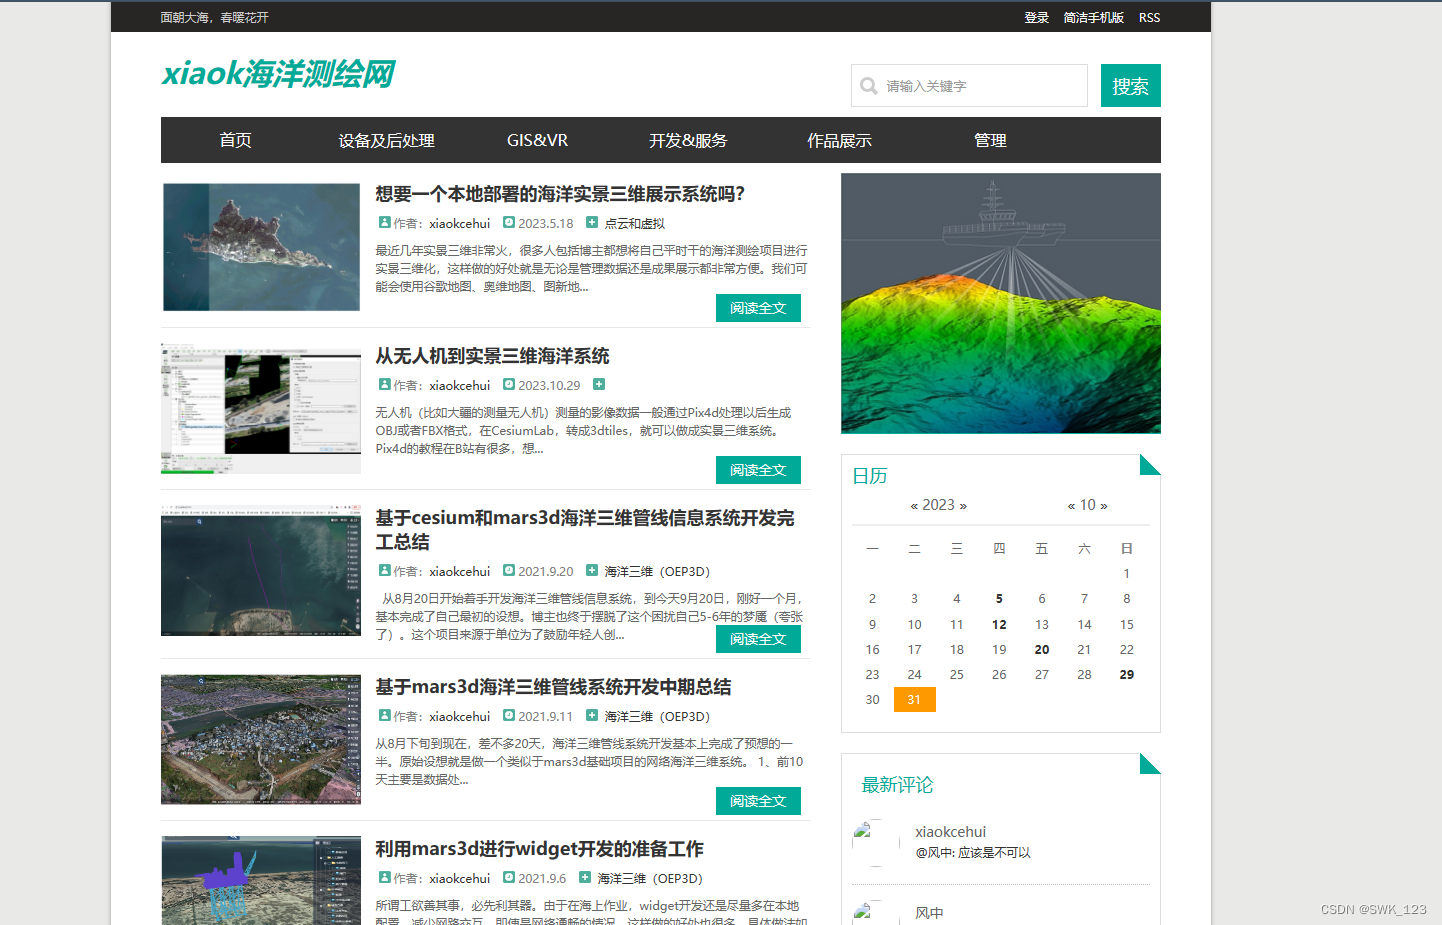The image size is (1442, 925).
Task: Click software screenshot thumbnail of drone article
Action: (x=261, y=409)
